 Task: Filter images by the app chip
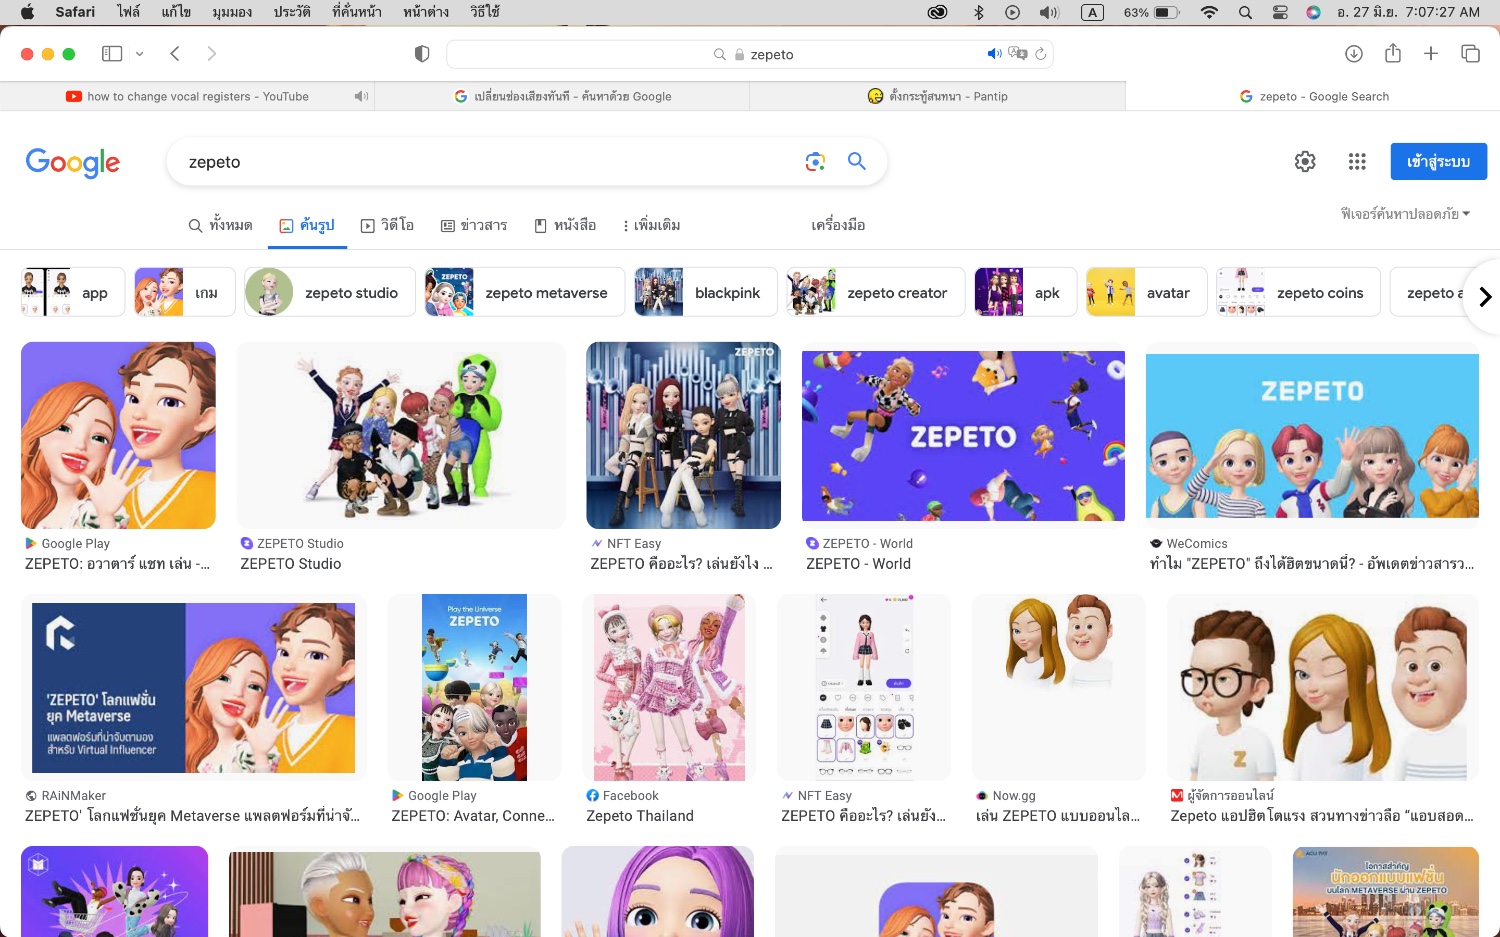pyautogui.click(x=73, y=292)
